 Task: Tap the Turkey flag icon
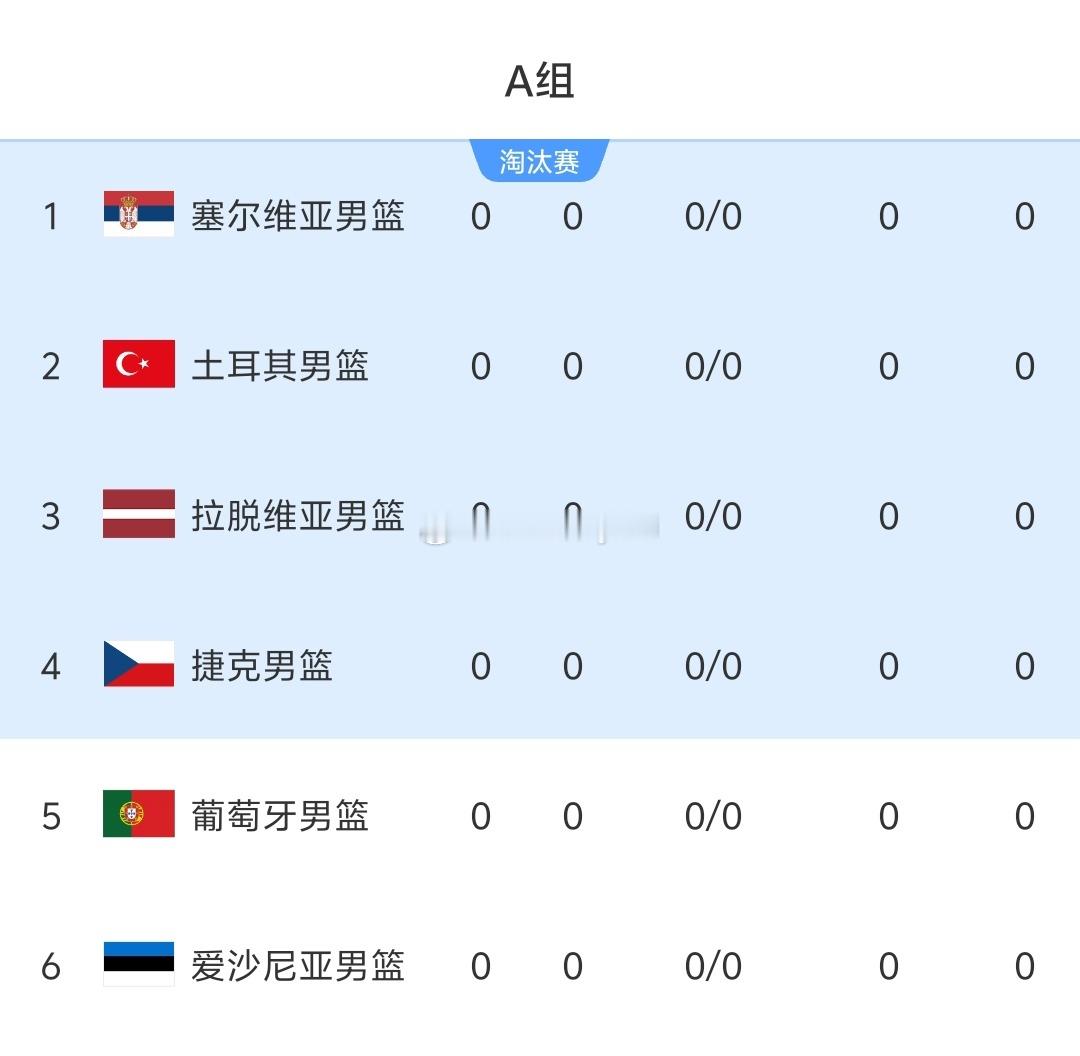click(x=138, y=364)
